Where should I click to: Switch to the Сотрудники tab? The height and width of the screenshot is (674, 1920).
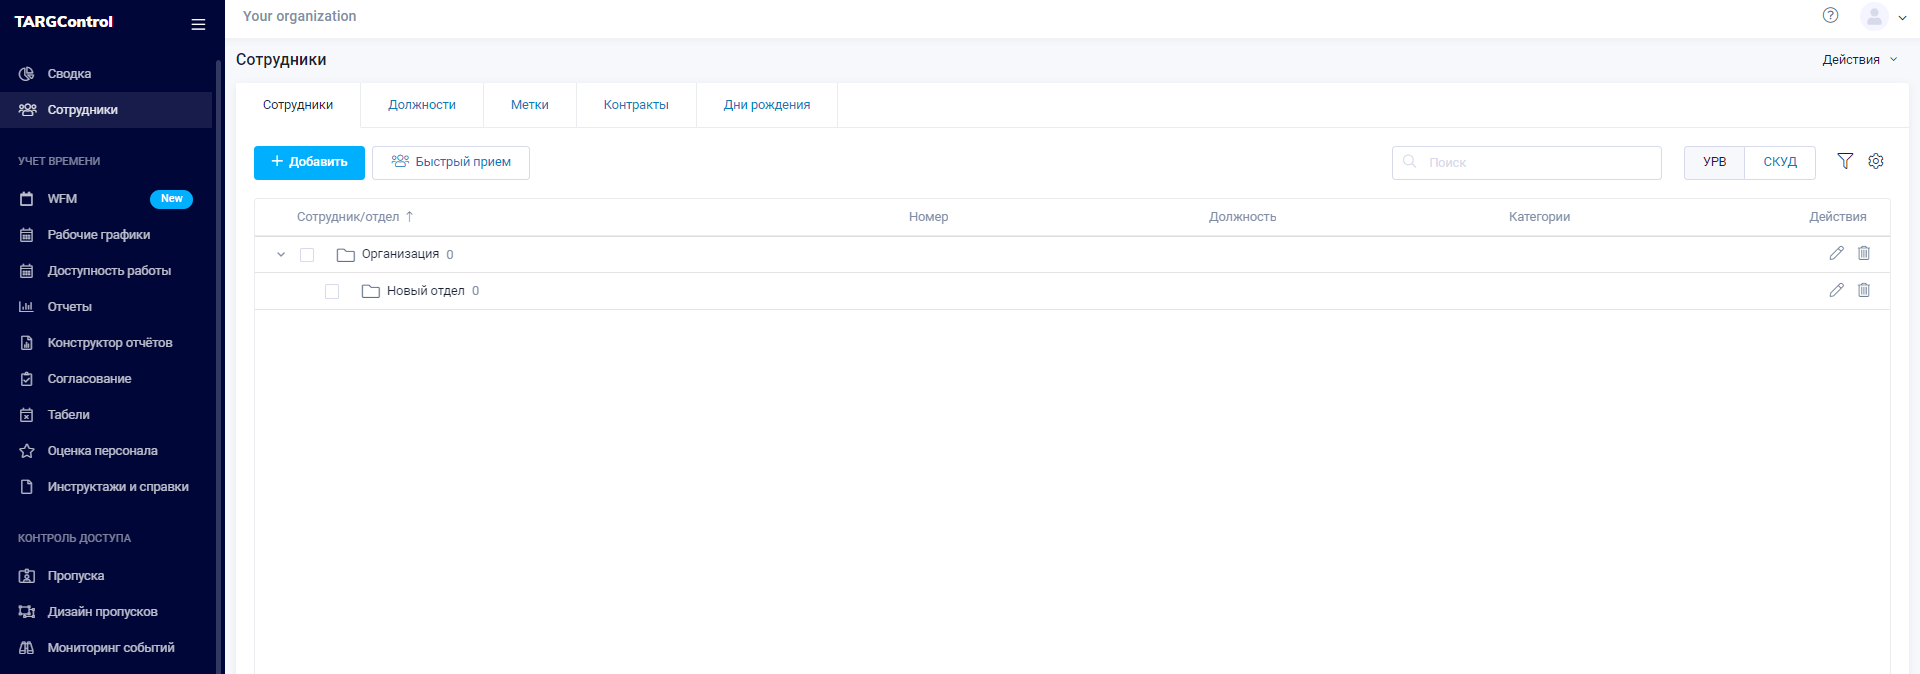click(x=298, y=105)
